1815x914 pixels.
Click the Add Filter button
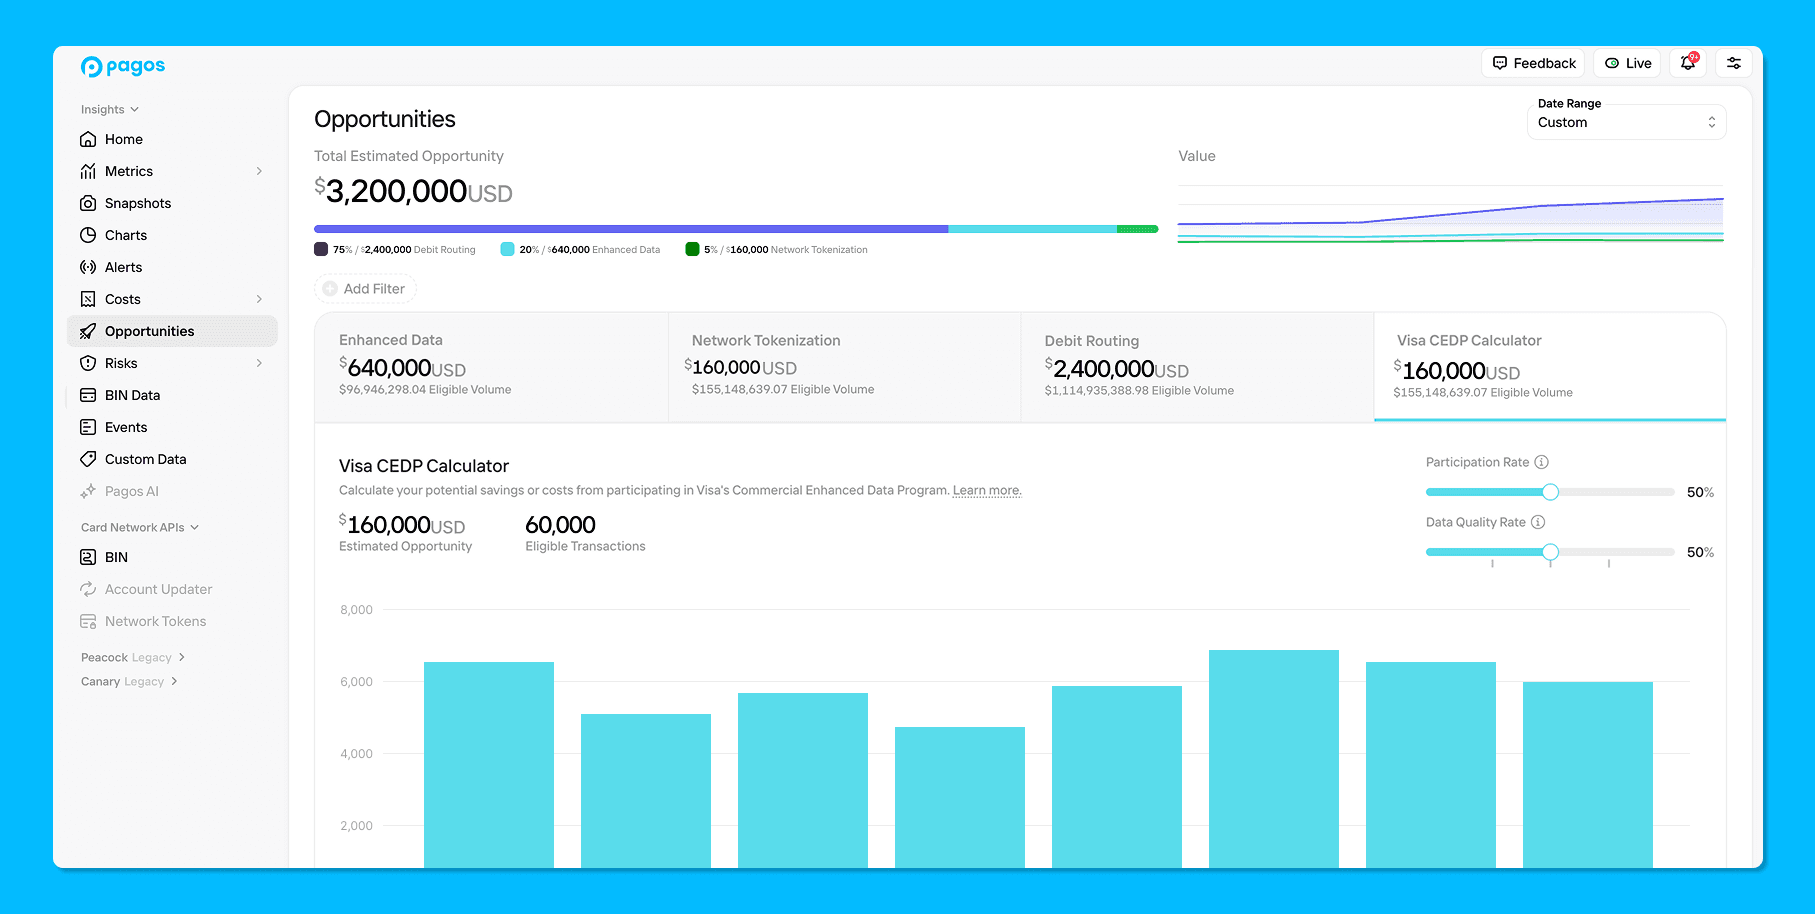coord(365,289)
